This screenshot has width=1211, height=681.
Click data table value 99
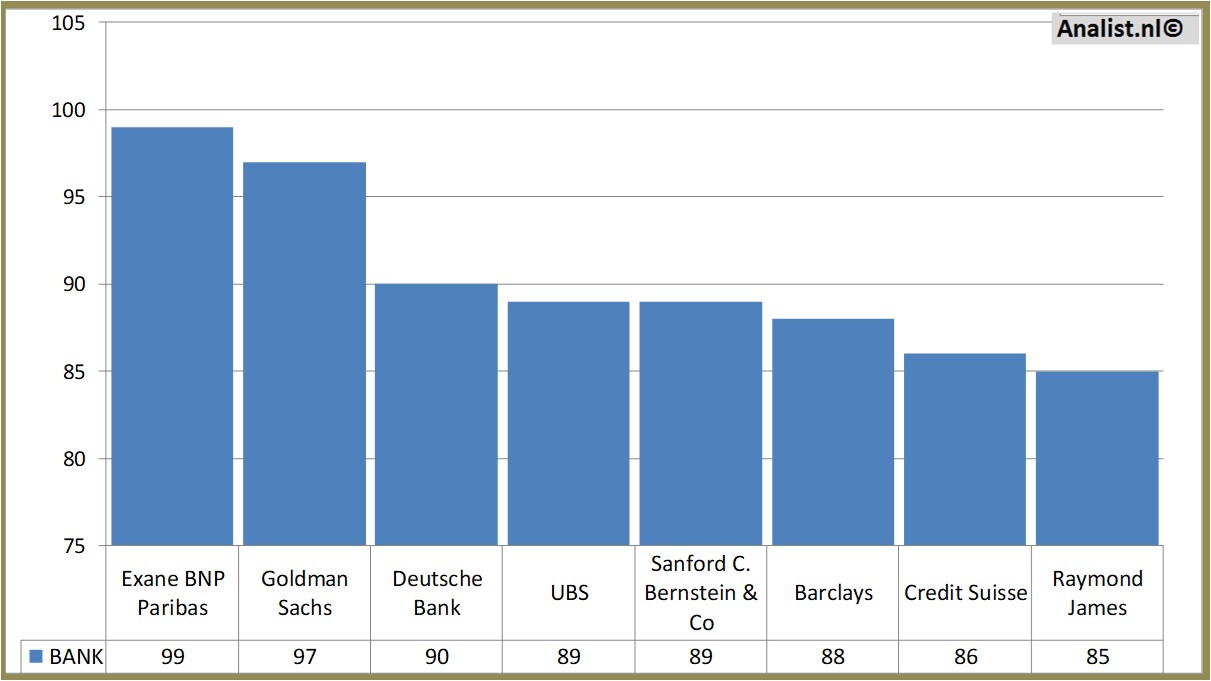coord(172,657)
